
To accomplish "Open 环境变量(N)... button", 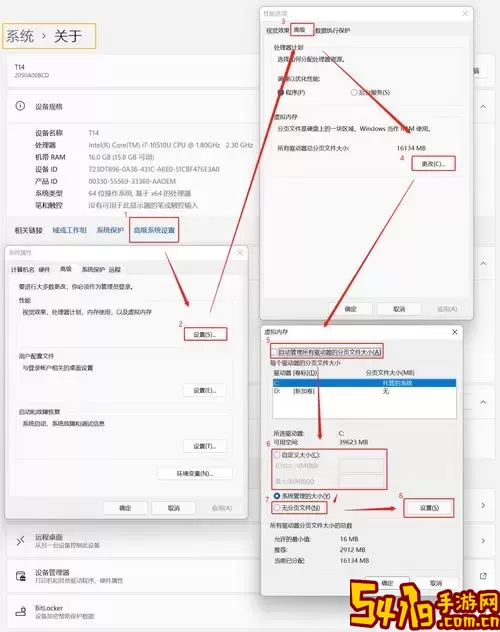I will 195,473.
